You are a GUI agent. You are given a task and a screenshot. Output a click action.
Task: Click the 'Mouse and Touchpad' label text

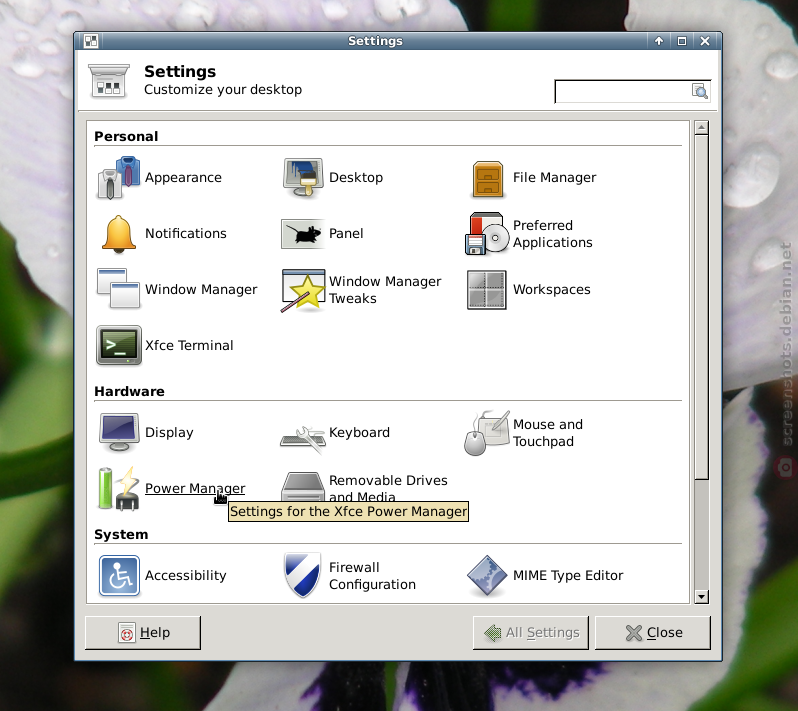tap(548, 433)
